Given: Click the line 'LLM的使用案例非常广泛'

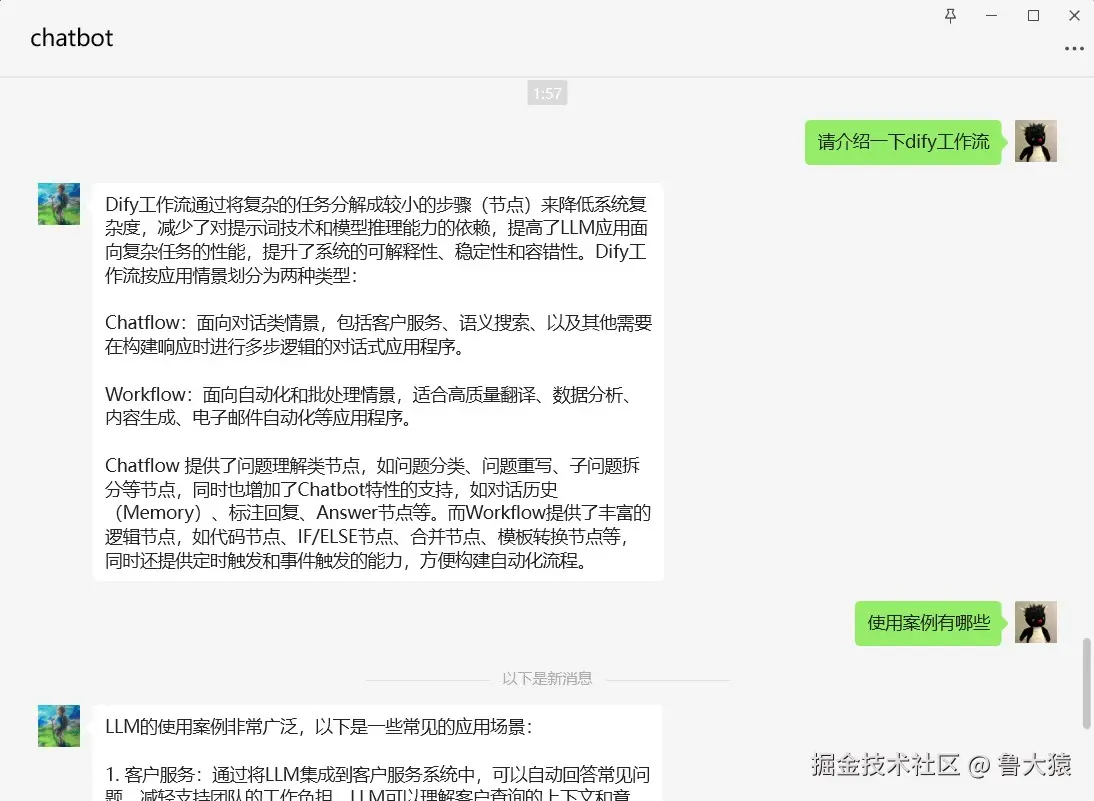Looking at the screenshot, I should [319, 727].
